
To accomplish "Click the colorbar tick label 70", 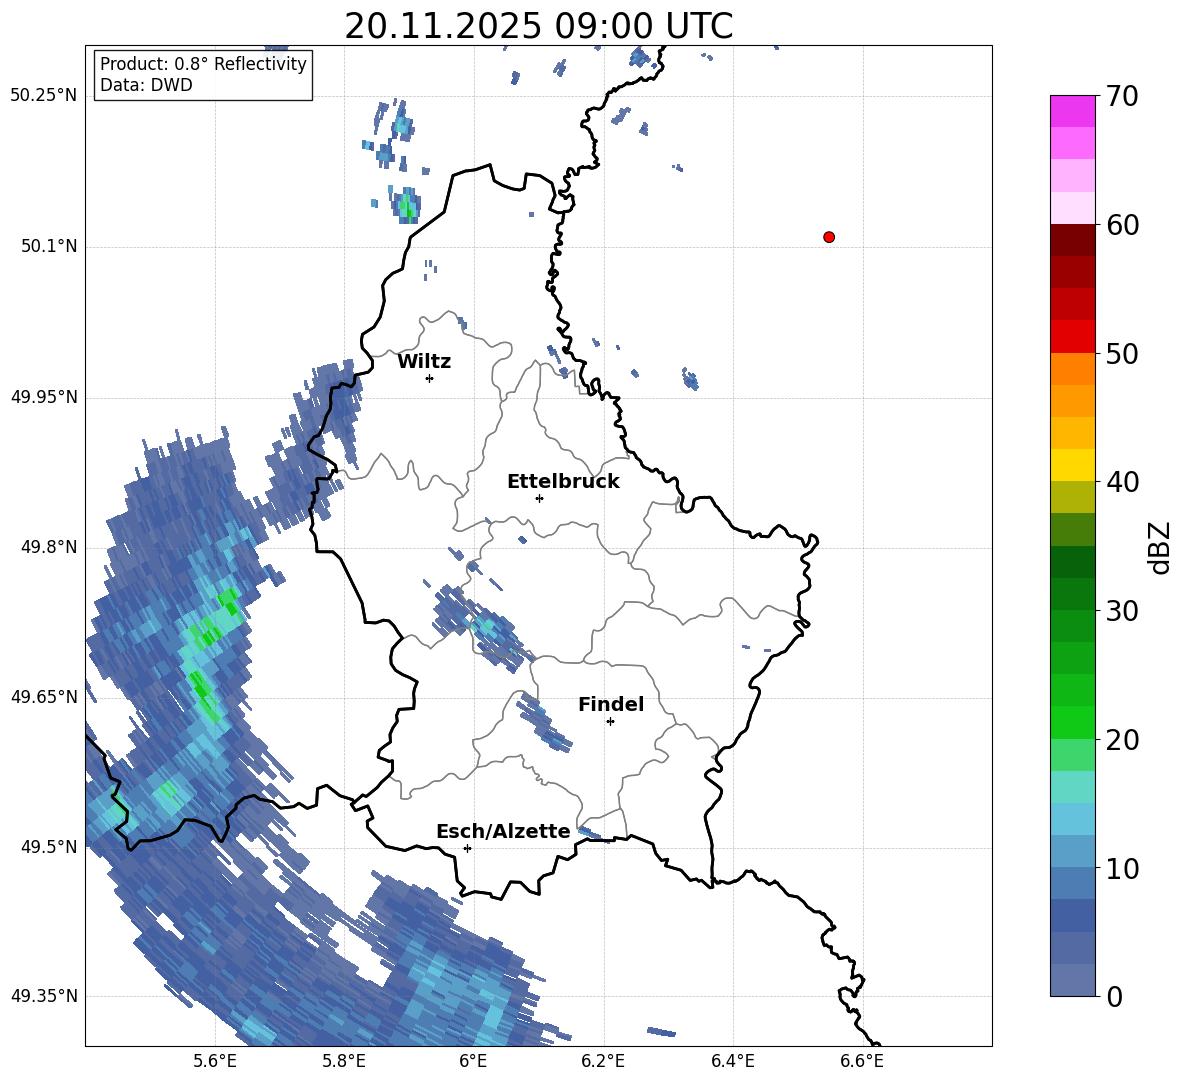I will [1122, 96].
